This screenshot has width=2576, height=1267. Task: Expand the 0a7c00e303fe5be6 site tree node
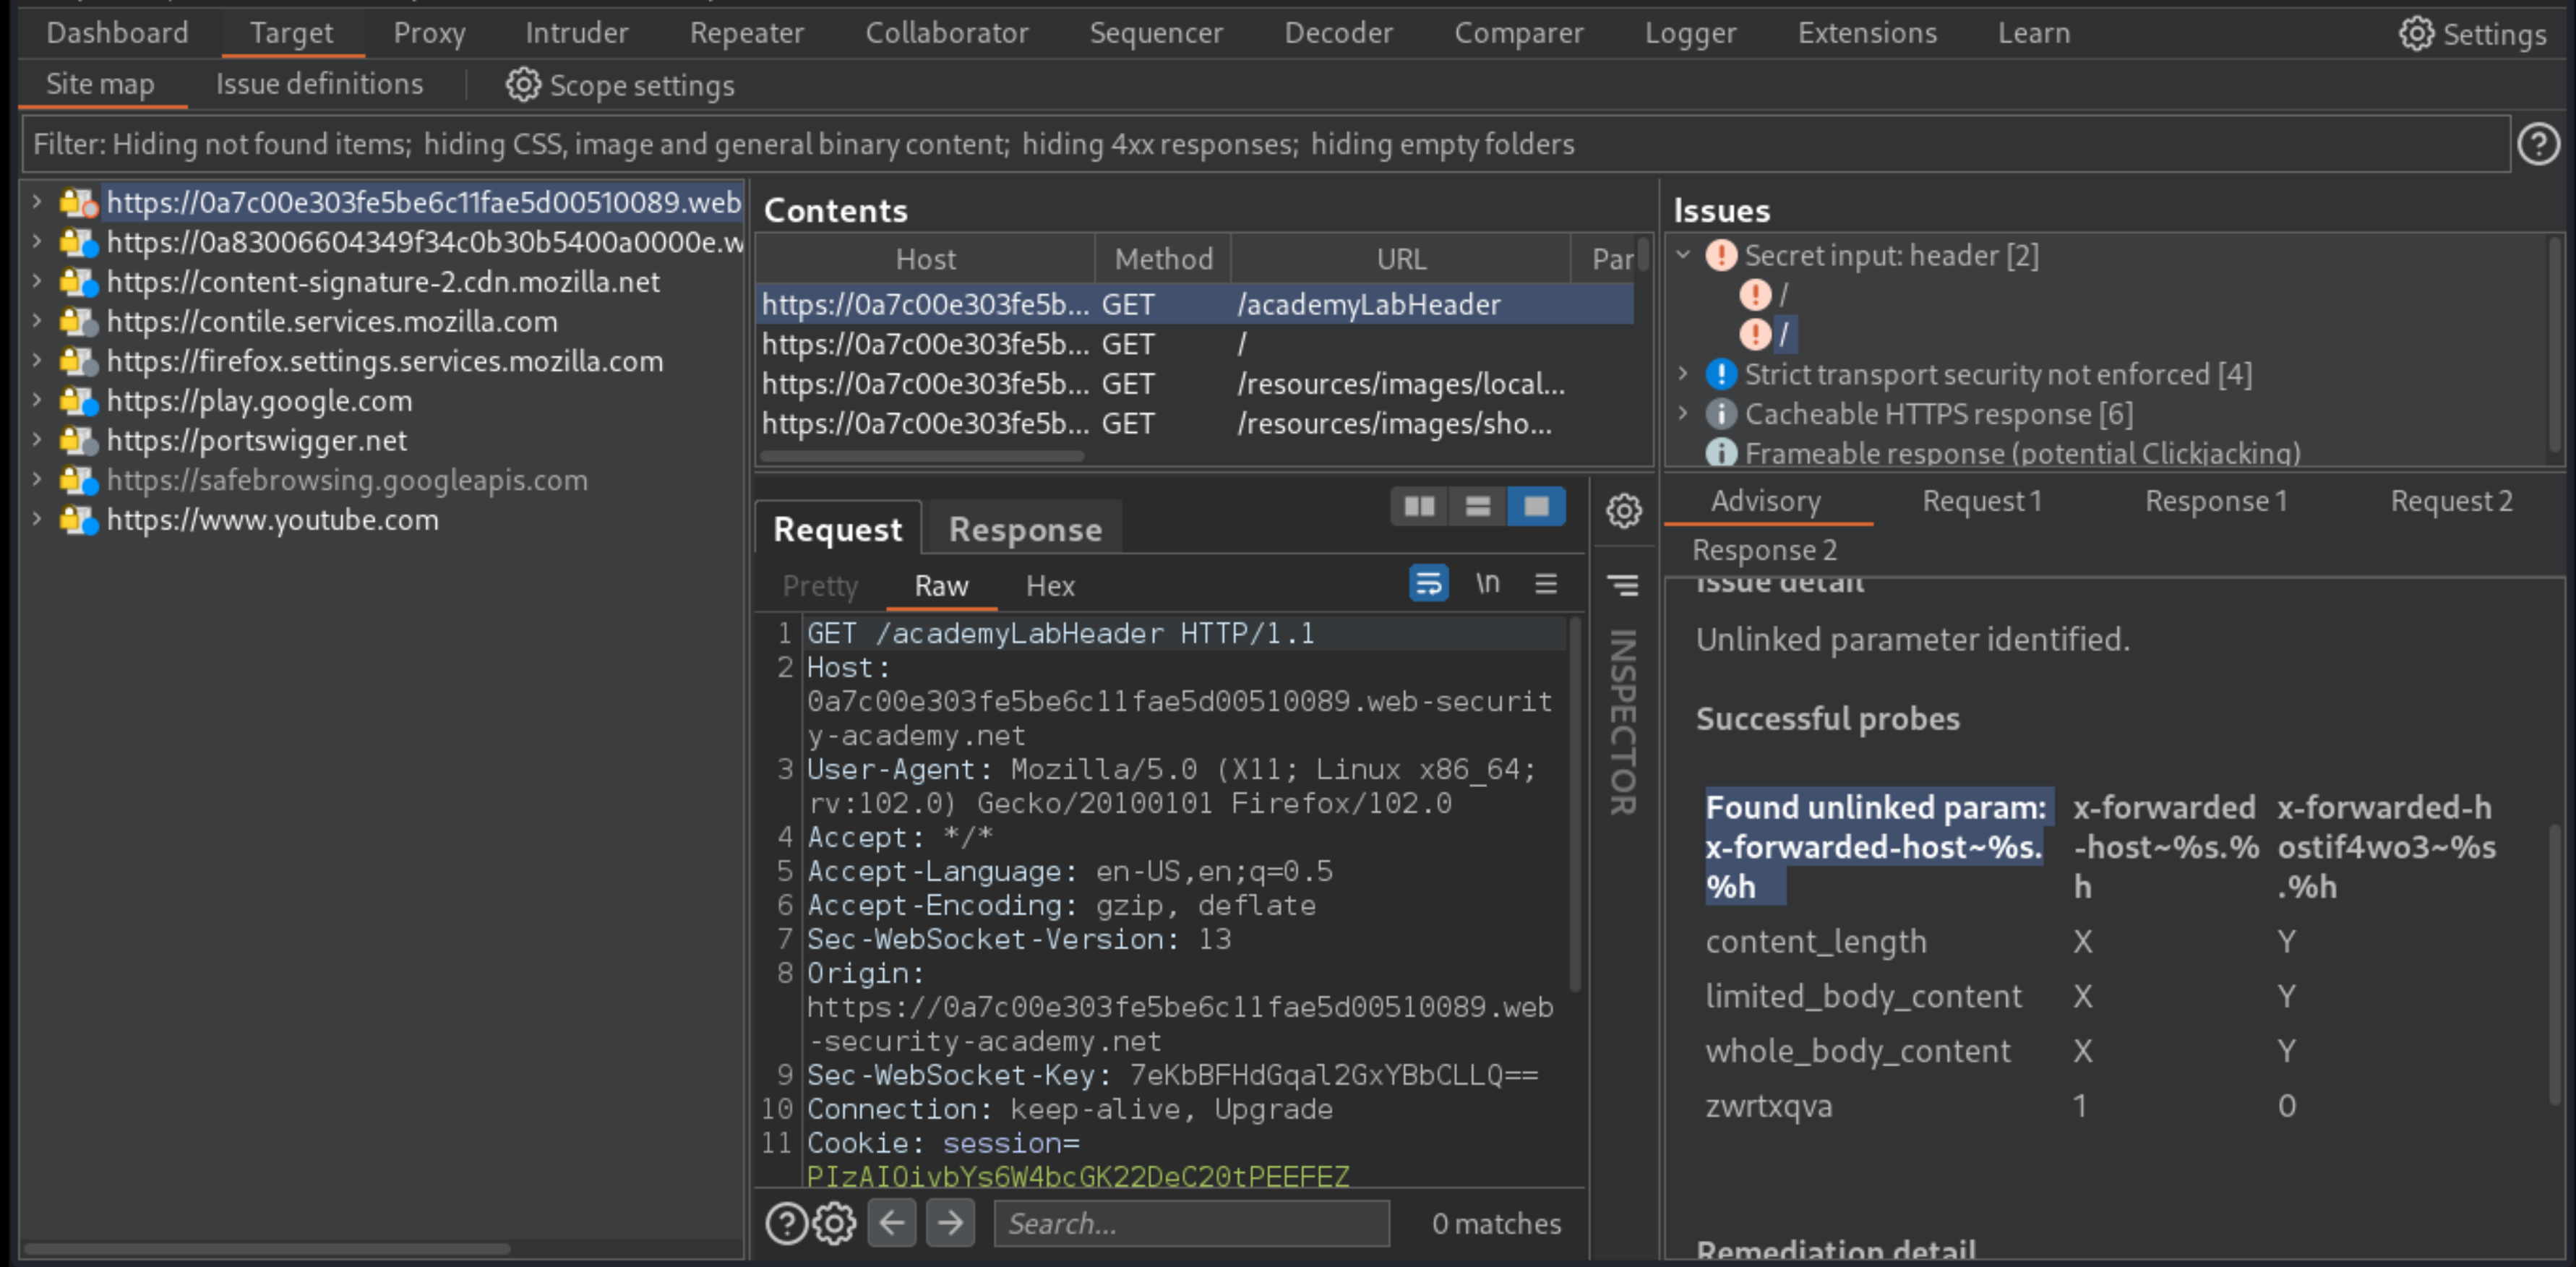click(36, 202)
